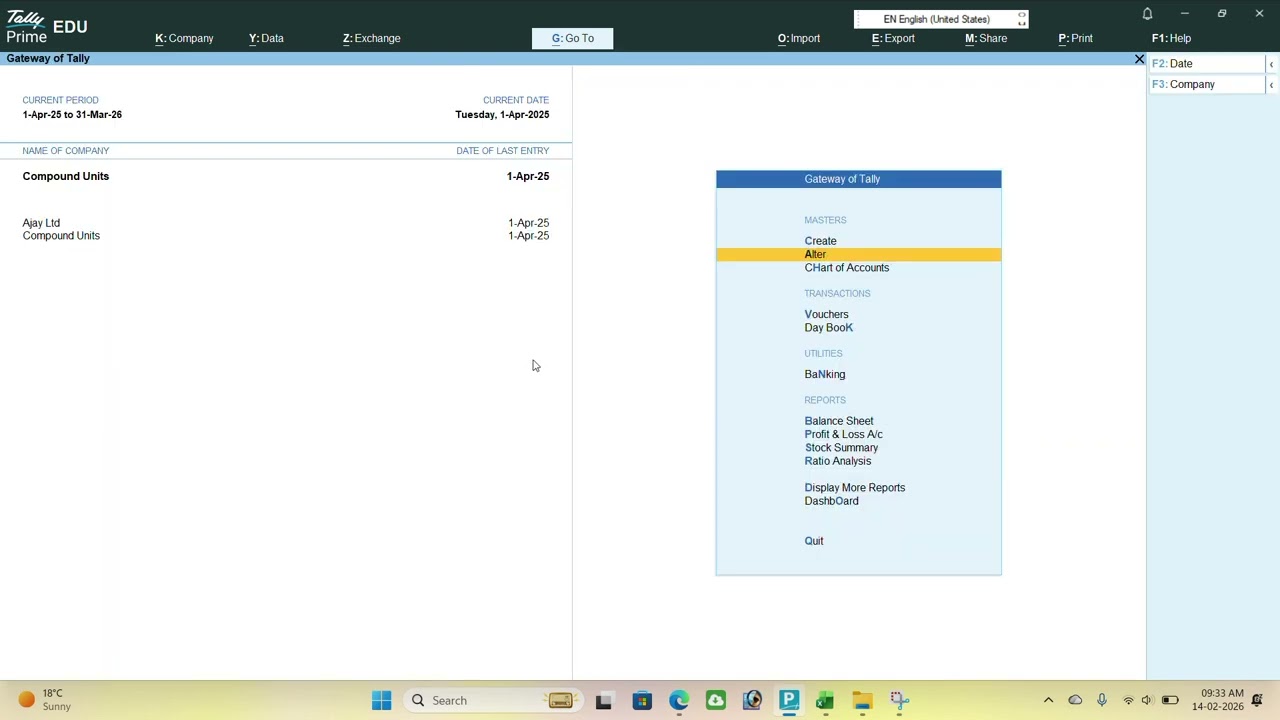Open the E: Export menu
1280x720 pixels.
pos(892,38)
